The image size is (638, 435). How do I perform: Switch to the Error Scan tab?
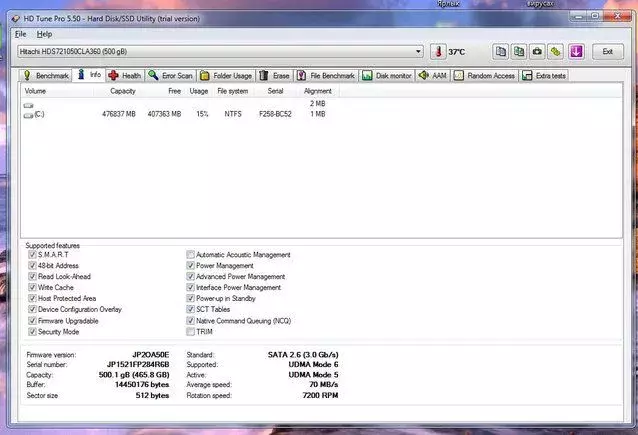tap(170, 76)
